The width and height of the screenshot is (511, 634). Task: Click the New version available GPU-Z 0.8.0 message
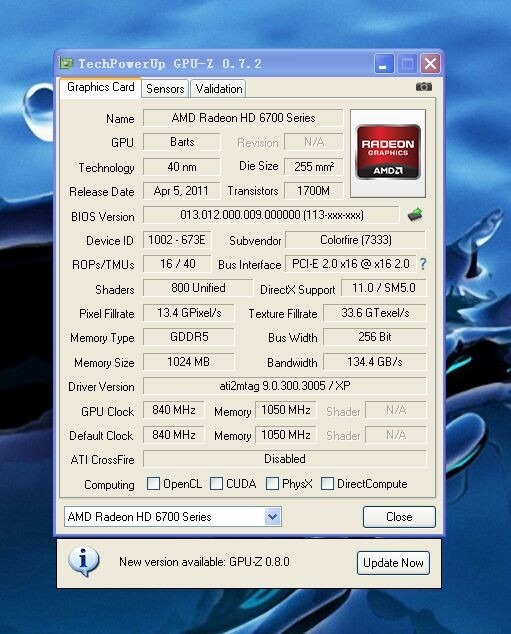point(204,562)
